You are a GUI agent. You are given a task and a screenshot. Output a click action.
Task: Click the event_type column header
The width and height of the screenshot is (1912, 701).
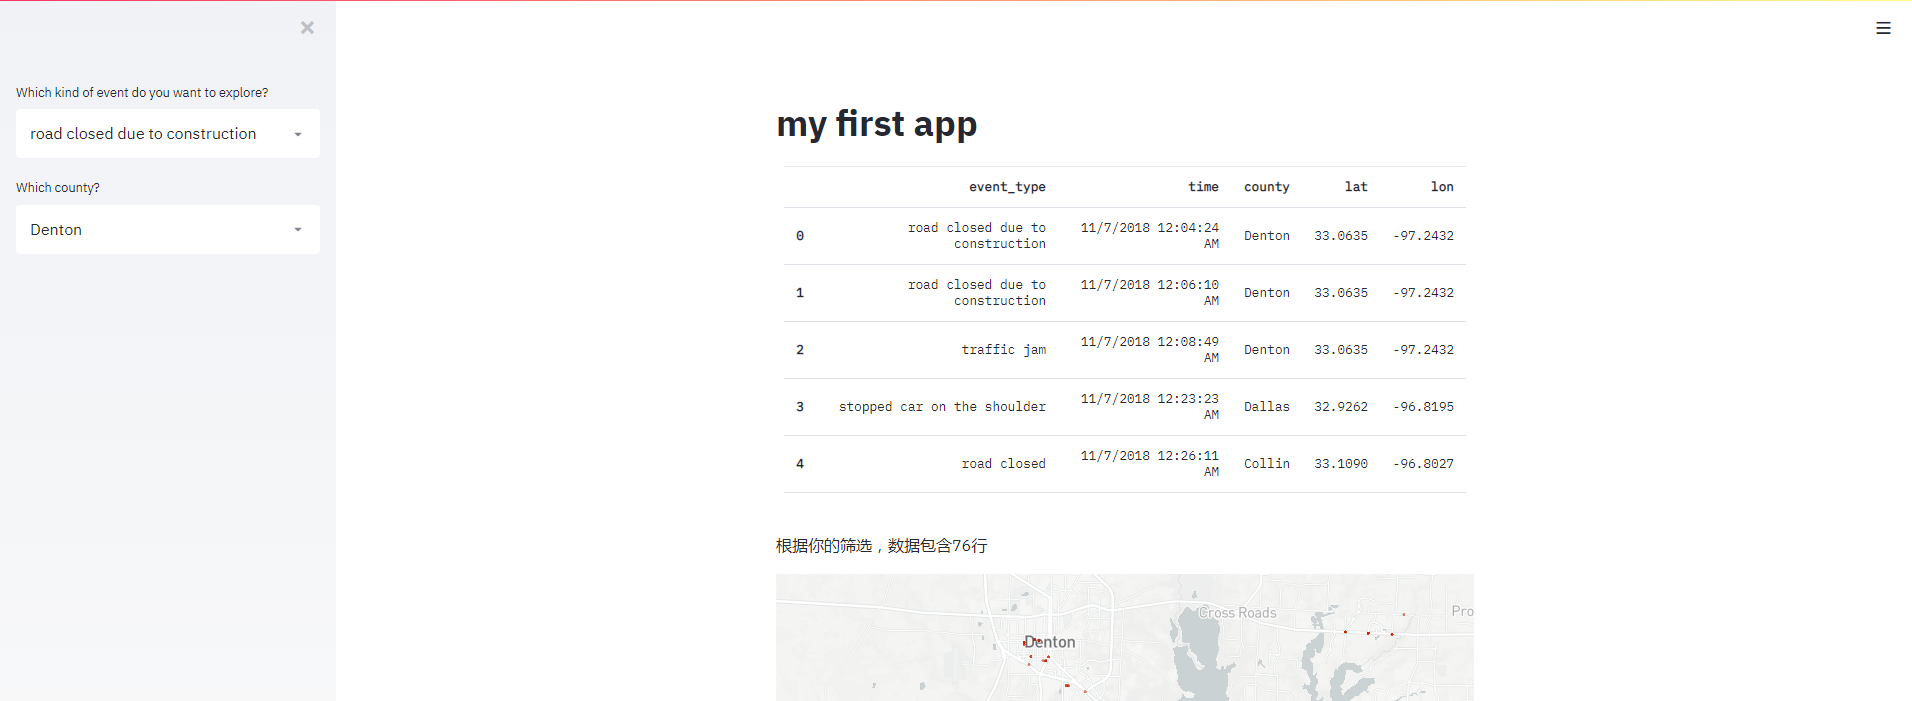(x=1007, y=187)
